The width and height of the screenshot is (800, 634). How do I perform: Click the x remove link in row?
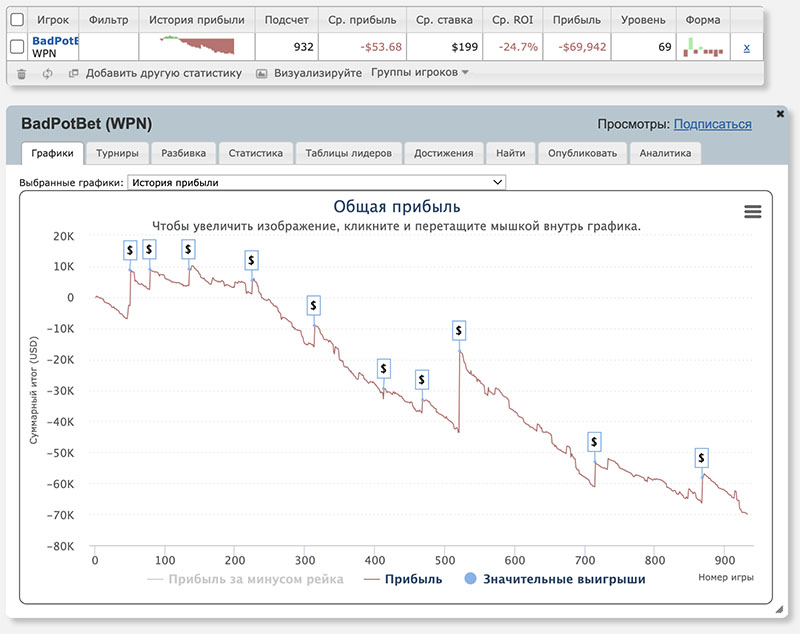click(747, 47)
